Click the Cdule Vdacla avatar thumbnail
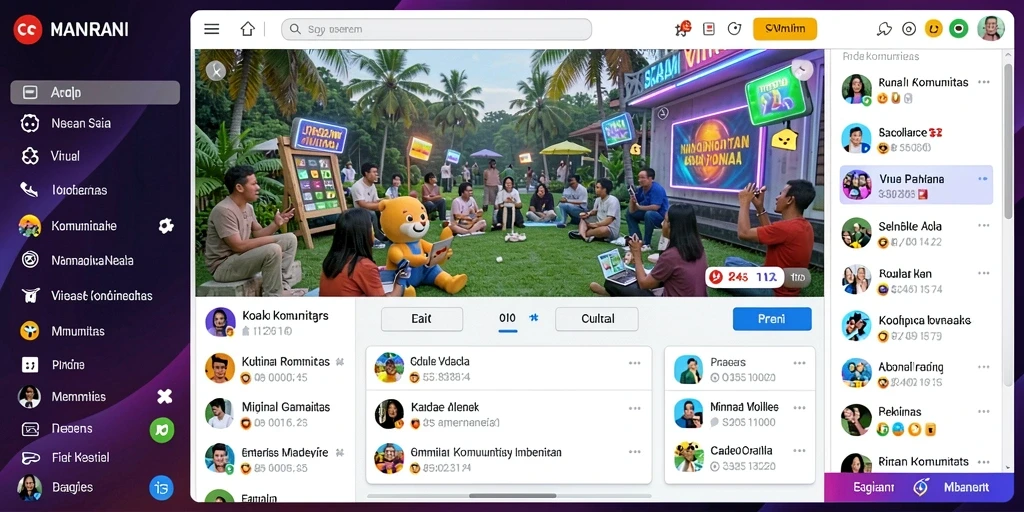The height and width of the screenshot is (512, 1024). tap(389, 368)
